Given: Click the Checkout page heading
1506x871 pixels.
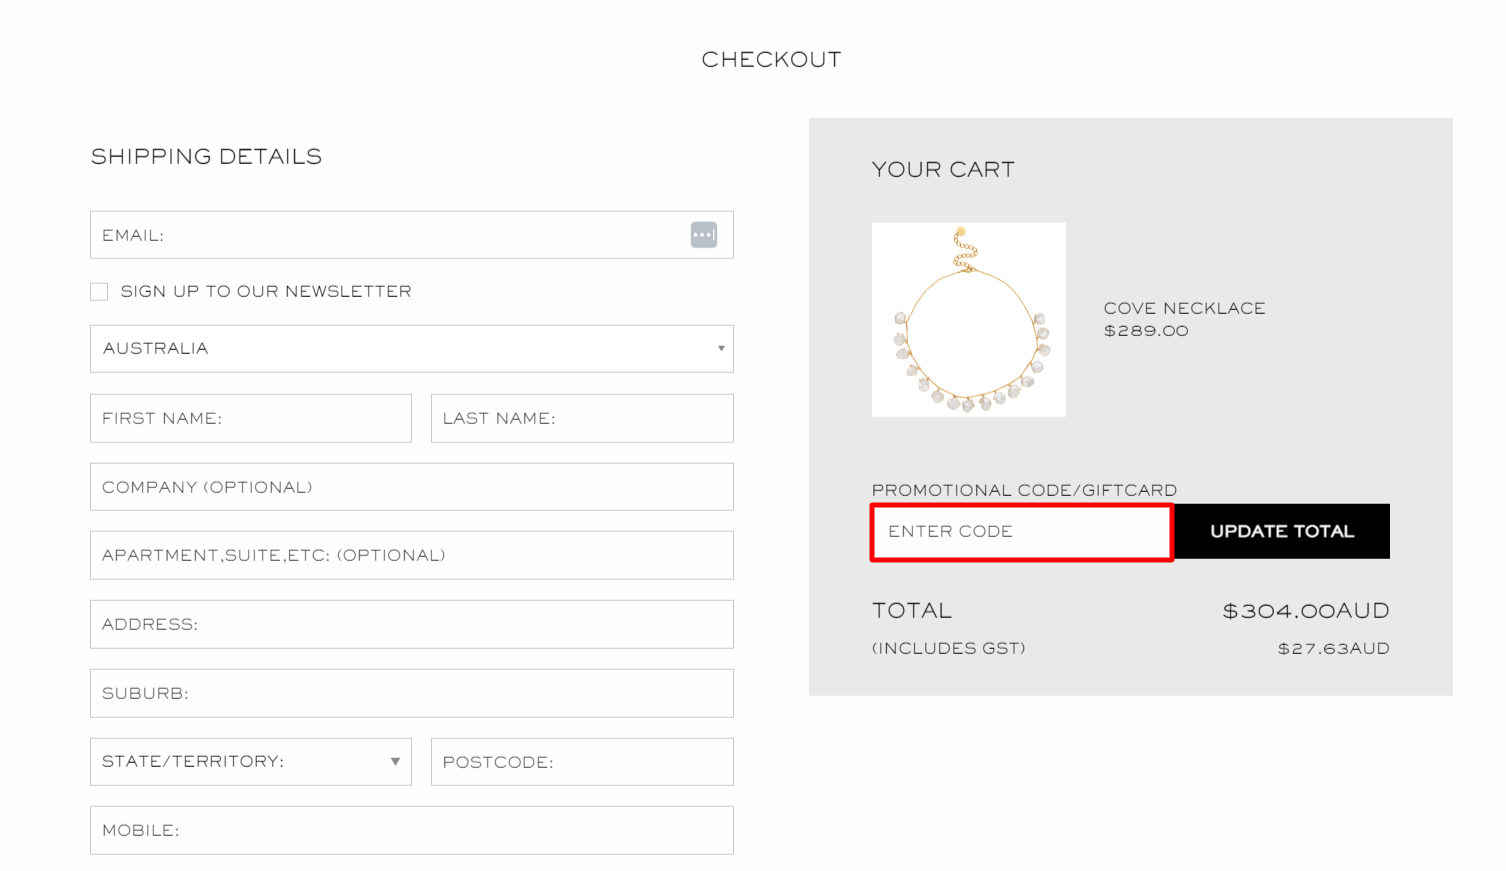Looking at the screenshot, I should (771, 60).
